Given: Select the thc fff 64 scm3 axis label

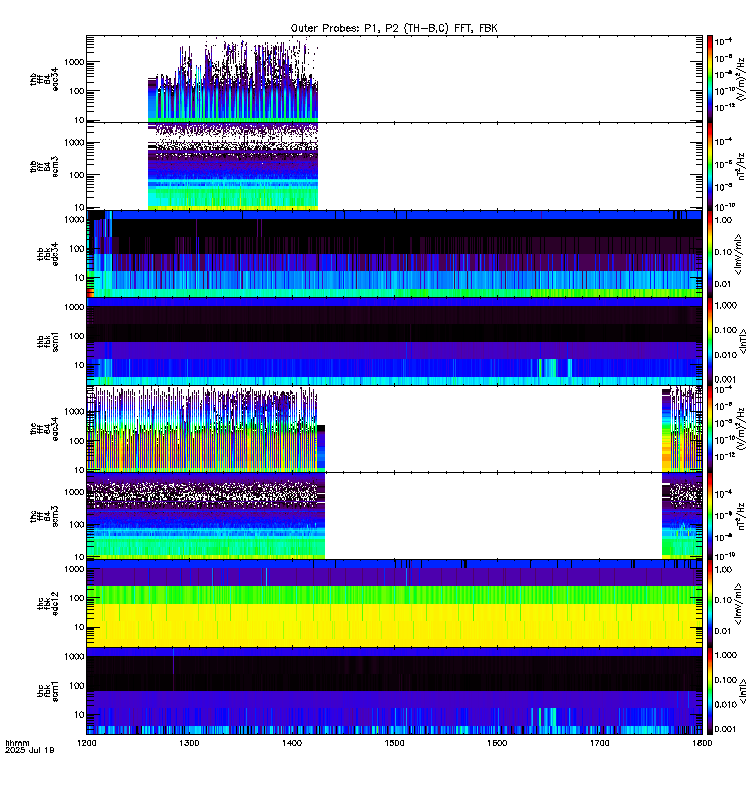Looking at the screenshot, I should click(x=44, y=516).
